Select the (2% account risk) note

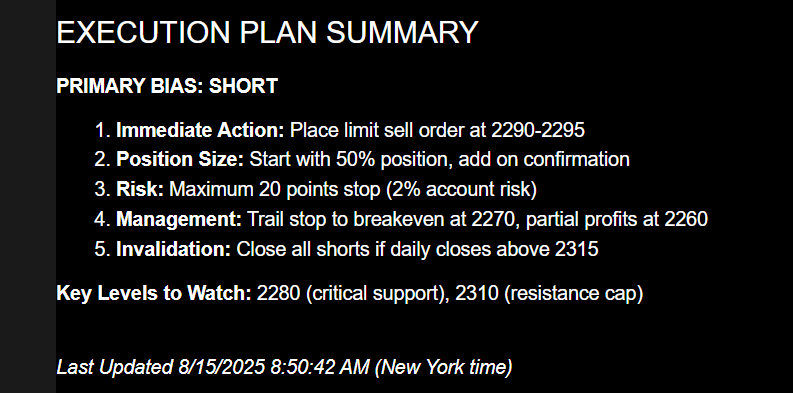[461, 190]
